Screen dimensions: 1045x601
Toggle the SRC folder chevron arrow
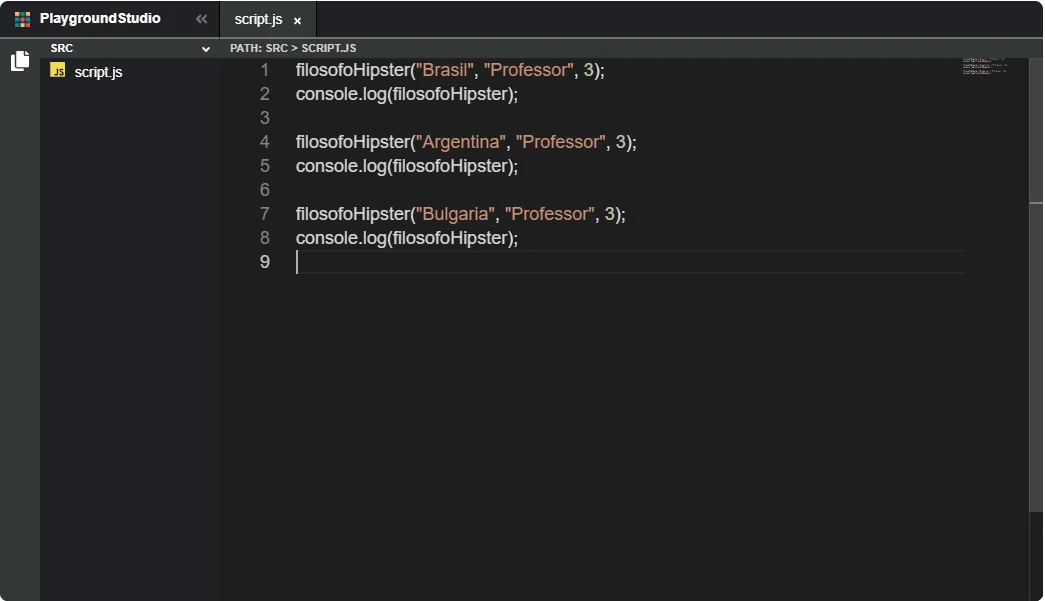click(206, 49)
